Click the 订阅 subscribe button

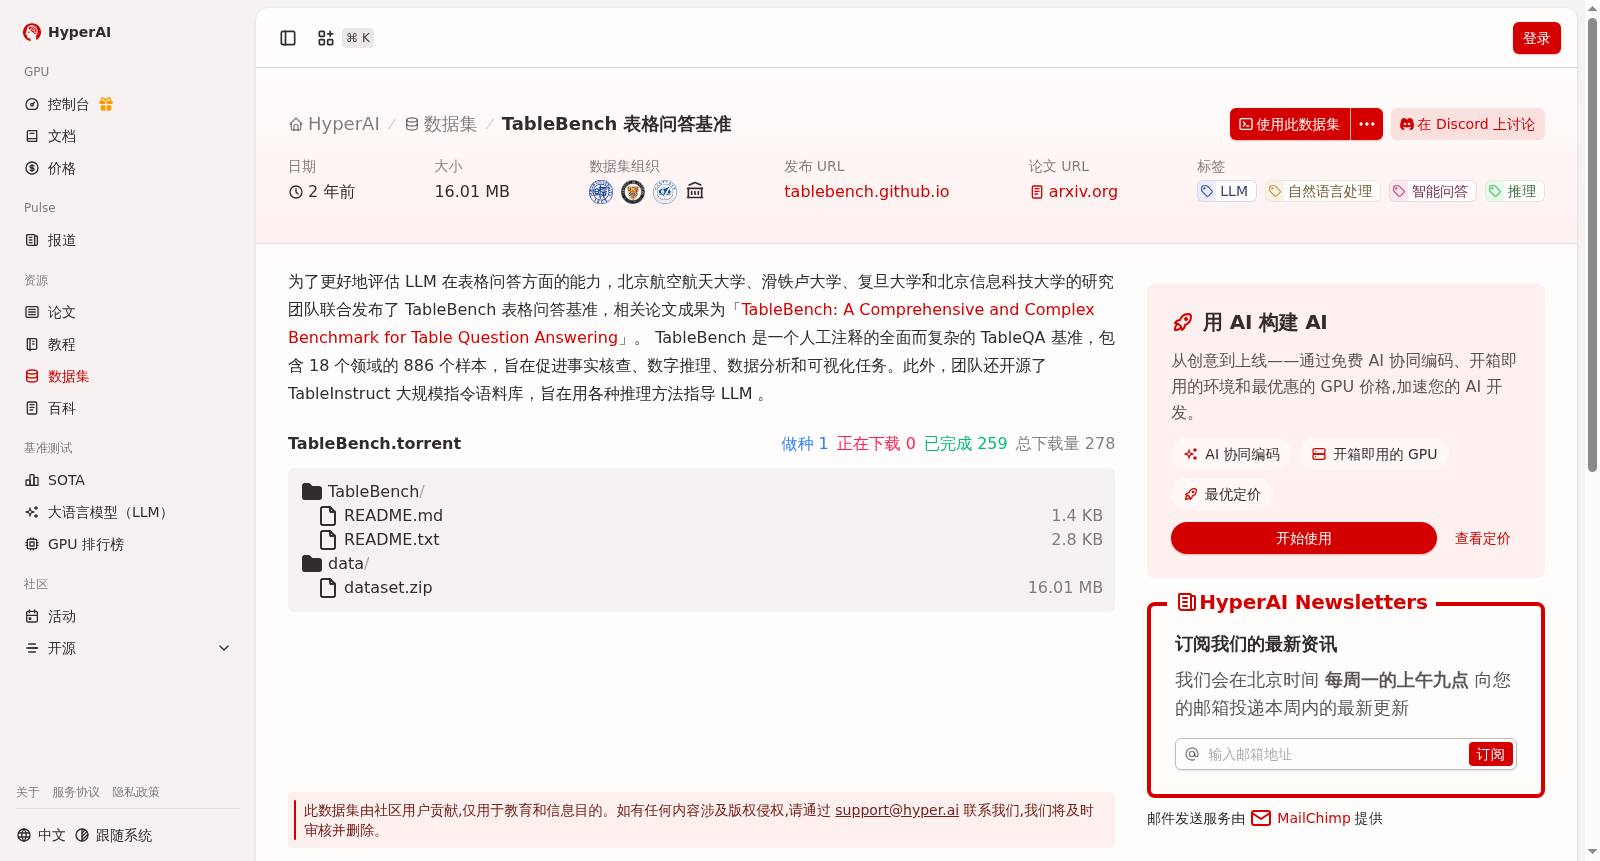pos(1490,754)
